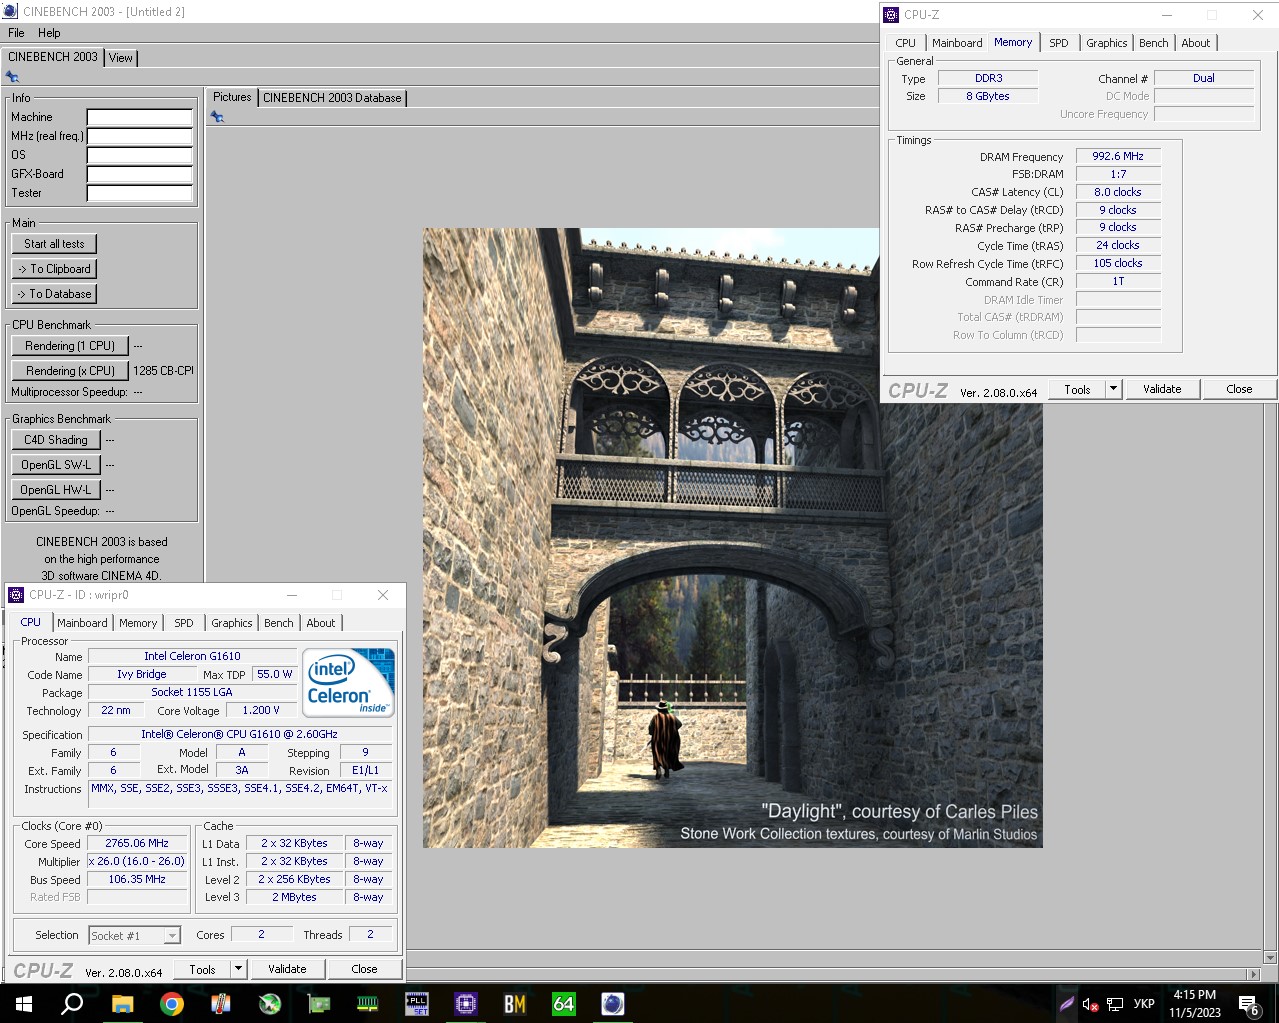Open the SPD tab in CPU-Z Memory window
This screenshot has height=1023, width=1279.
click(x=1059, y=43)
